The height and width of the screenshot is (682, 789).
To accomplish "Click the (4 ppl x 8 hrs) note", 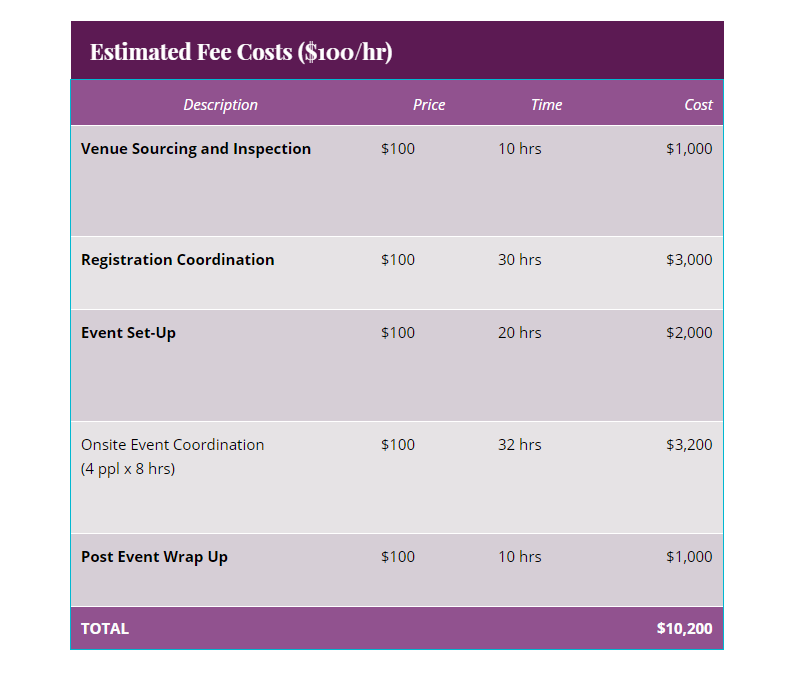I will pyautogui.click(x=128, y=469).
